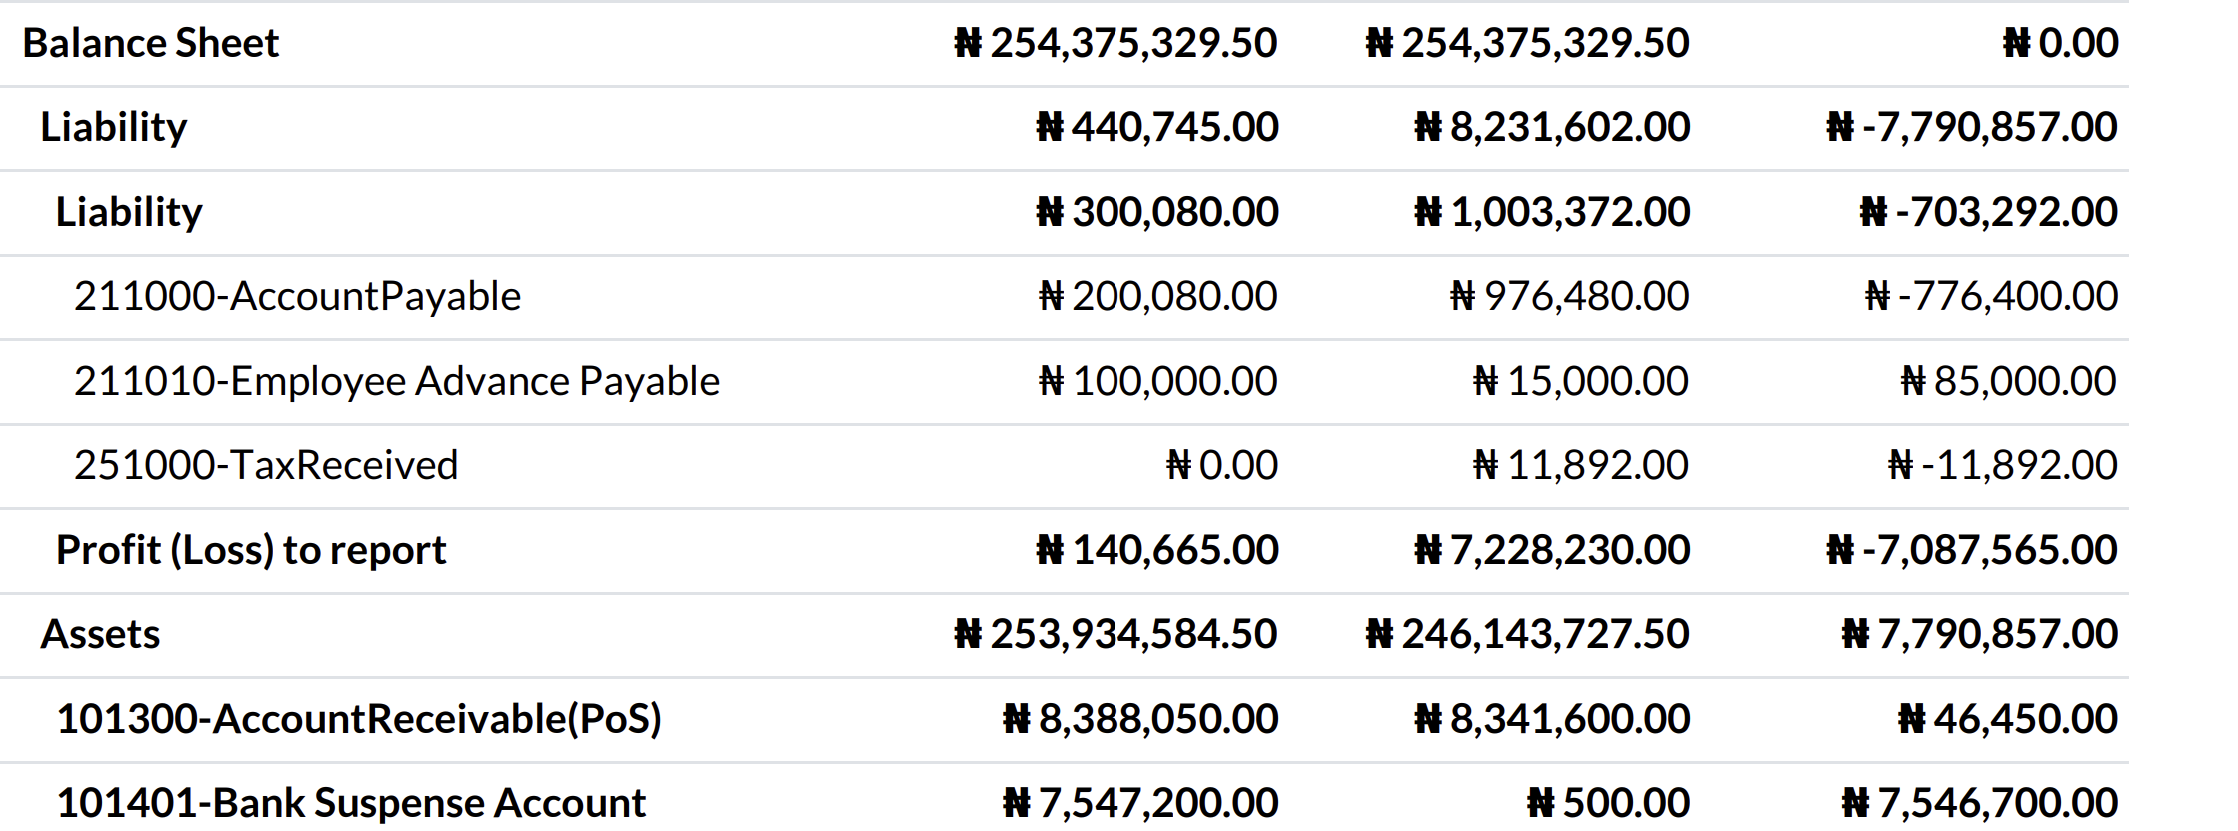
Task: Open the 211000-AccountPayable account line
Action: [x=297, y=296]
